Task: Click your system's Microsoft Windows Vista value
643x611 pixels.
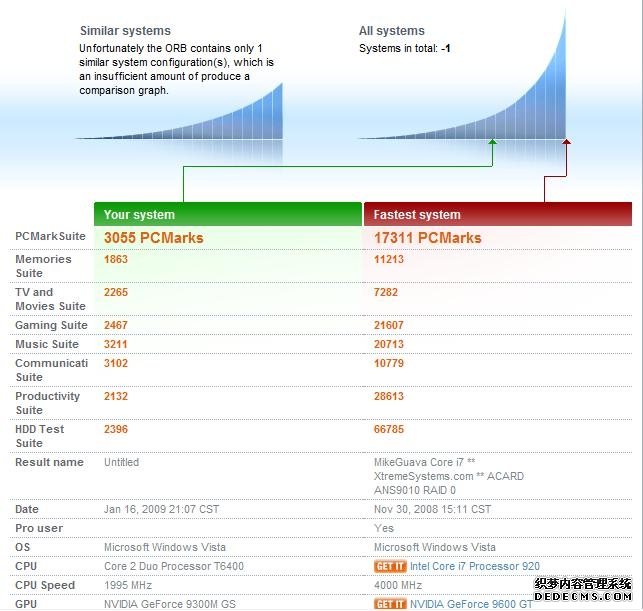Action: (164, 547)
